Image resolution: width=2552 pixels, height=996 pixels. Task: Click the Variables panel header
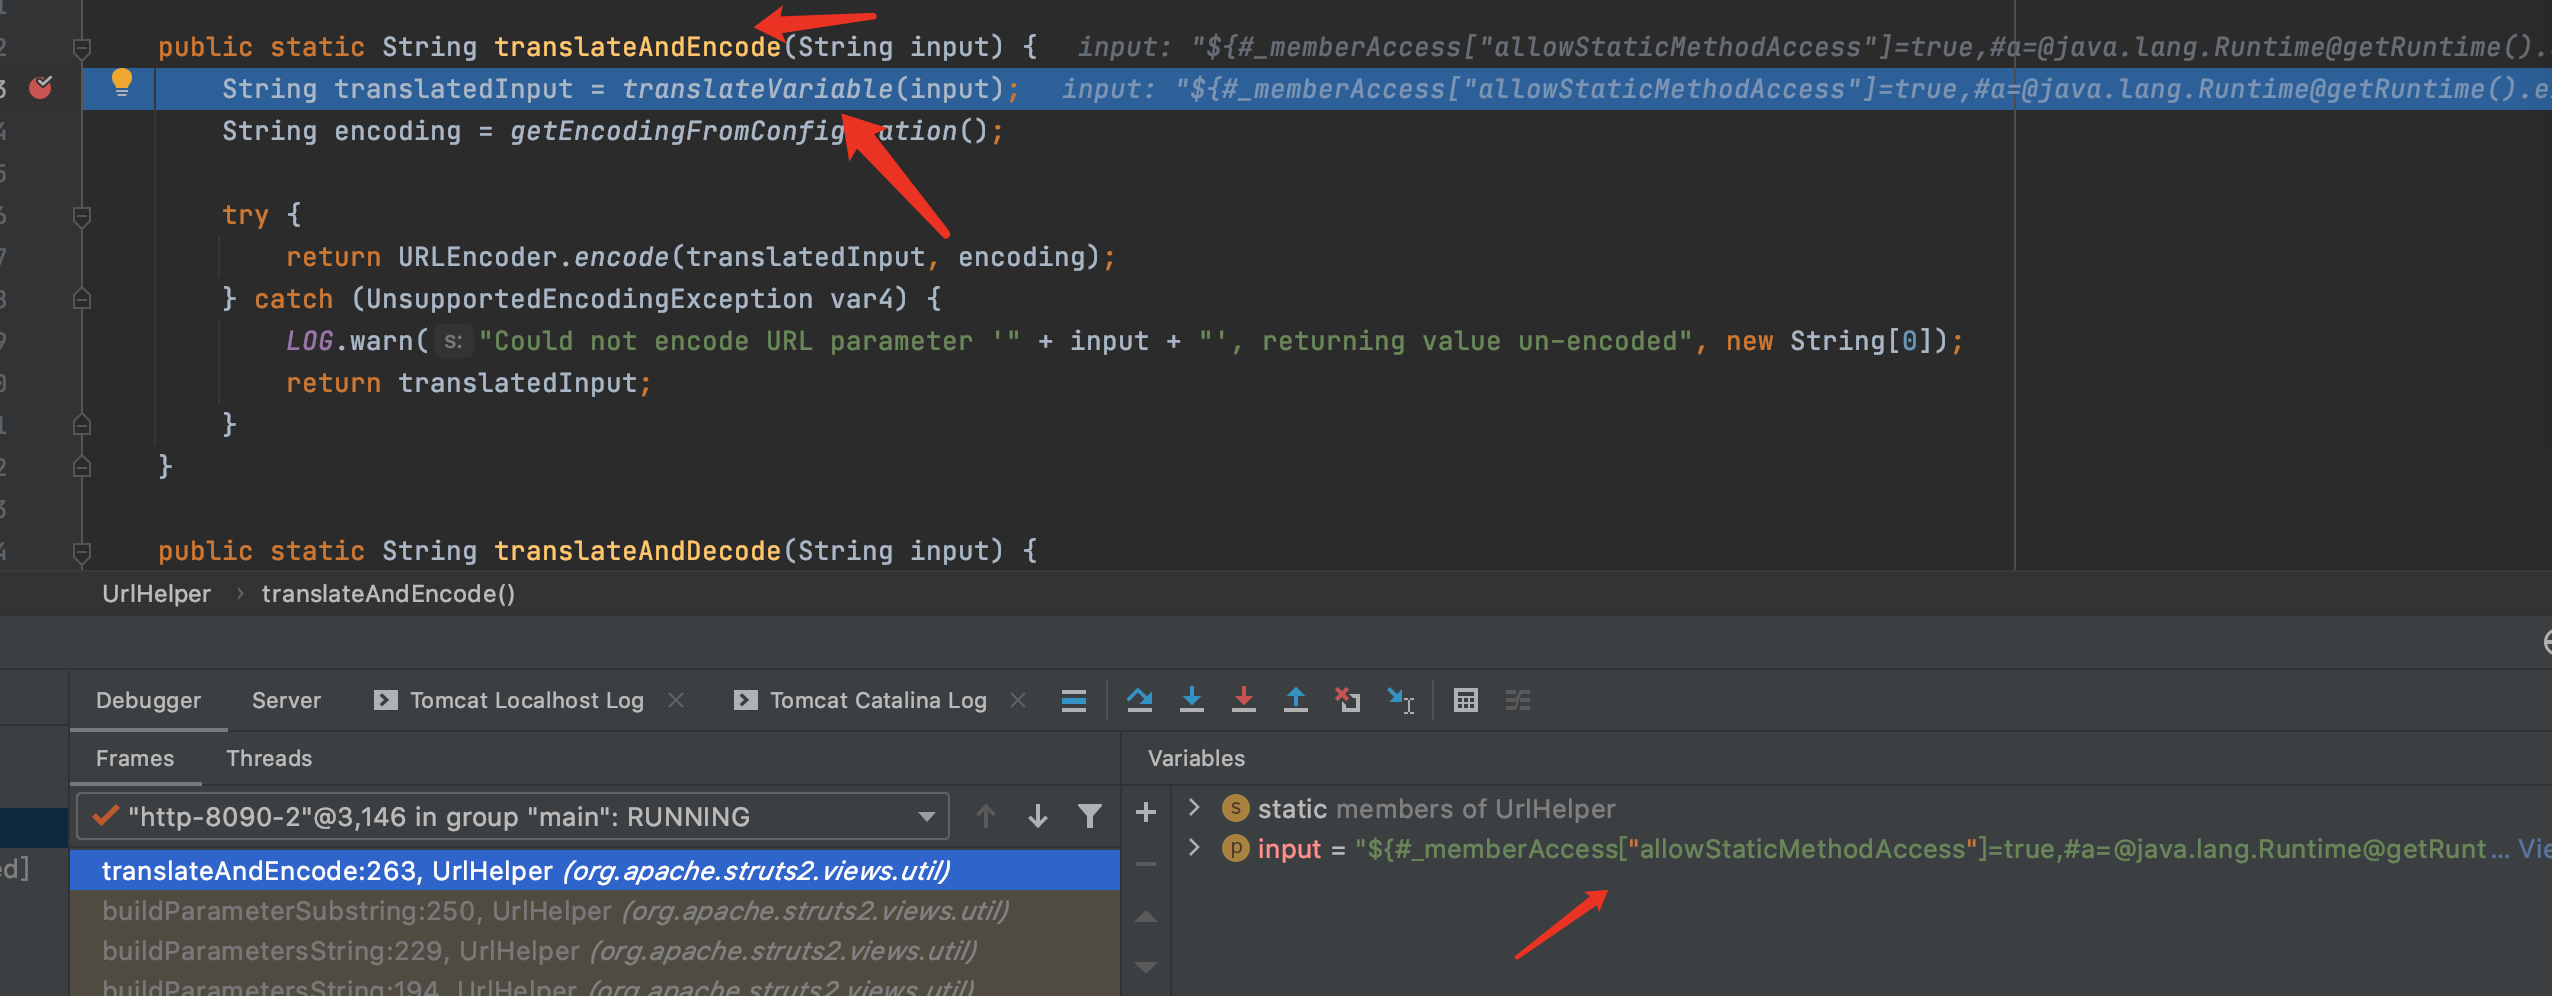click(x=1196, y=758)
